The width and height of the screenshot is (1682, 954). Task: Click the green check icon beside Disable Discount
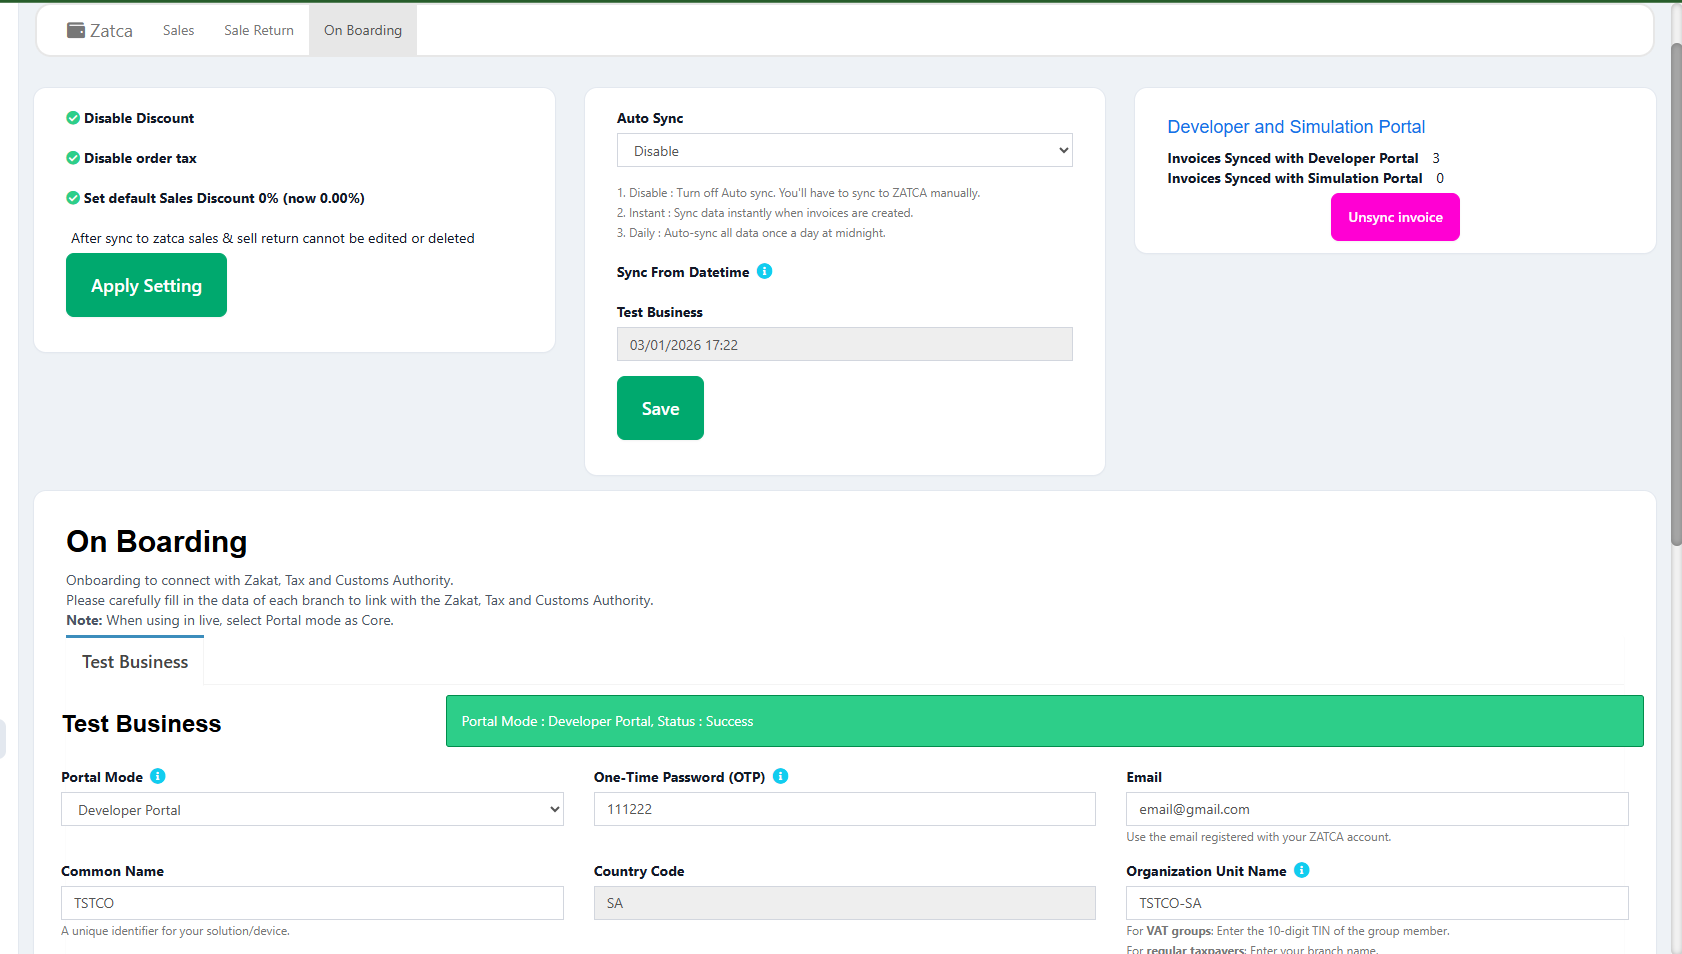point(73,118)
